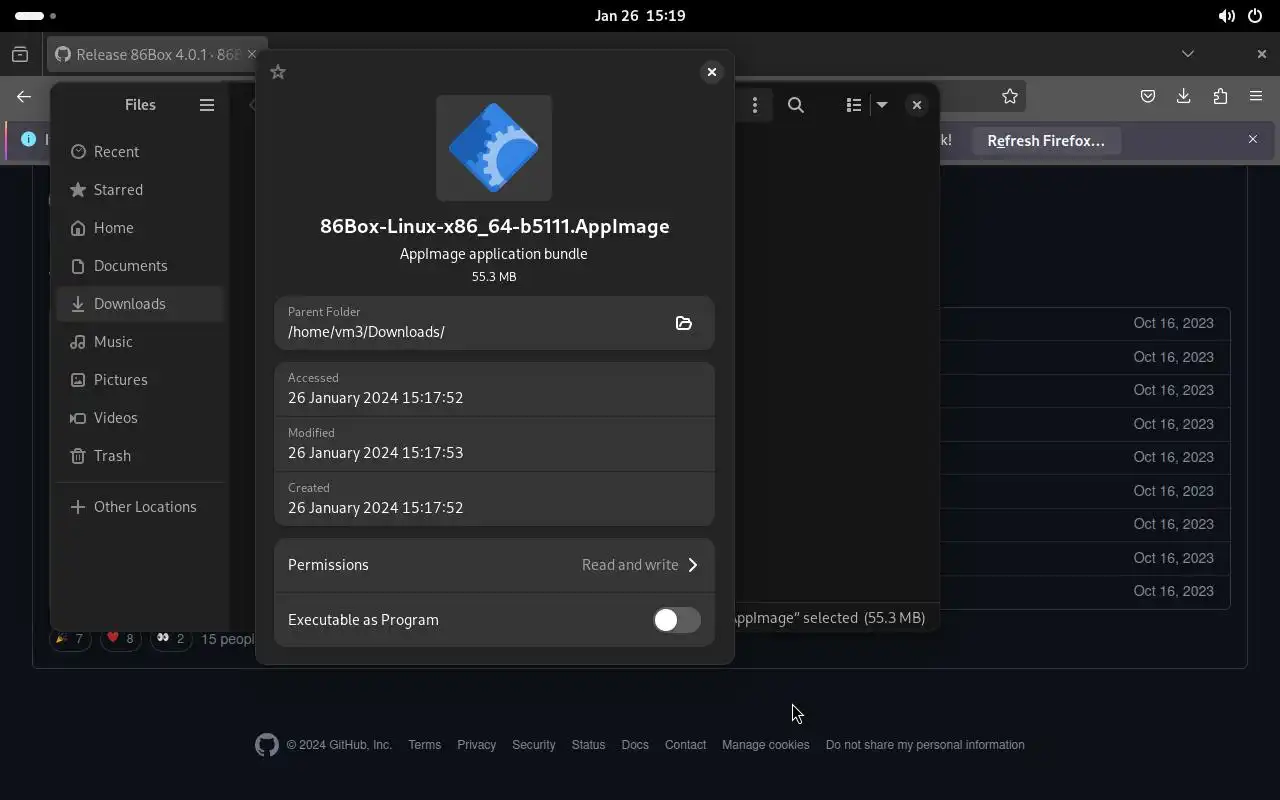Image resolution: width=1280 pixels, height=800 pixels.
Task: Open Security footer link
Action: coord(534,745)
